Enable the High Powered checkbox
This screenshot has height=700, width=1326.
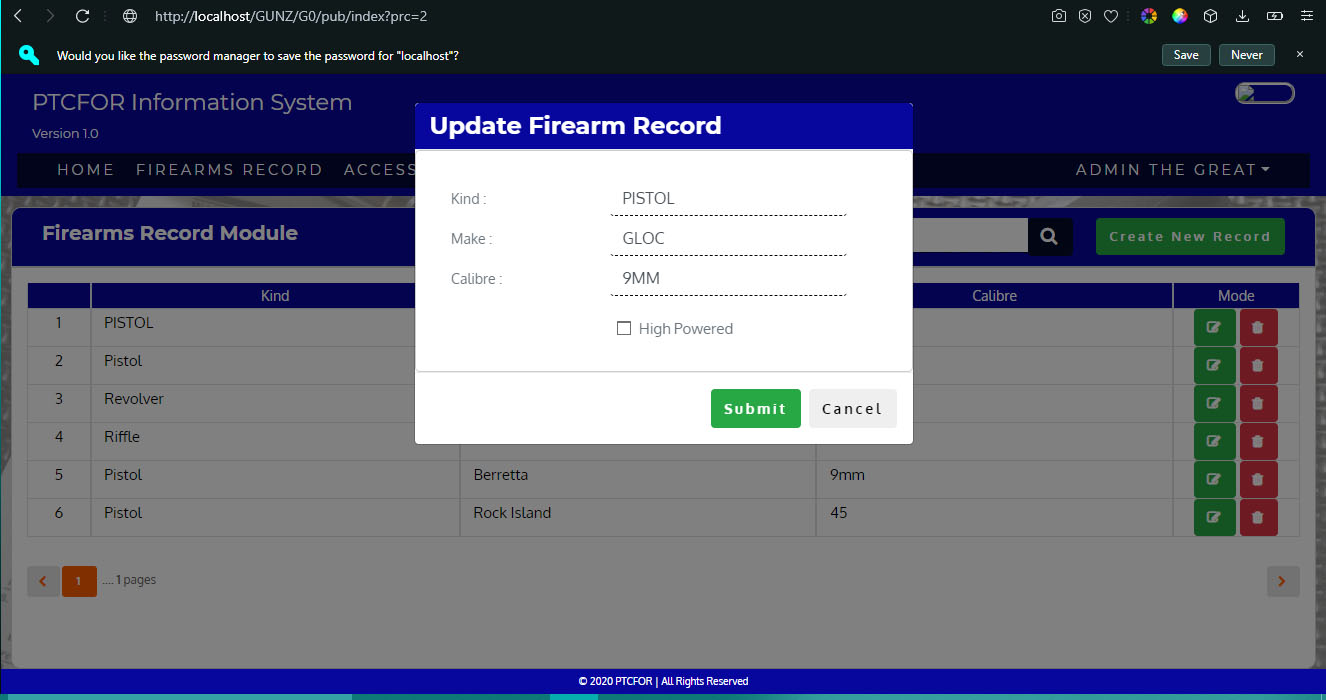624,328
